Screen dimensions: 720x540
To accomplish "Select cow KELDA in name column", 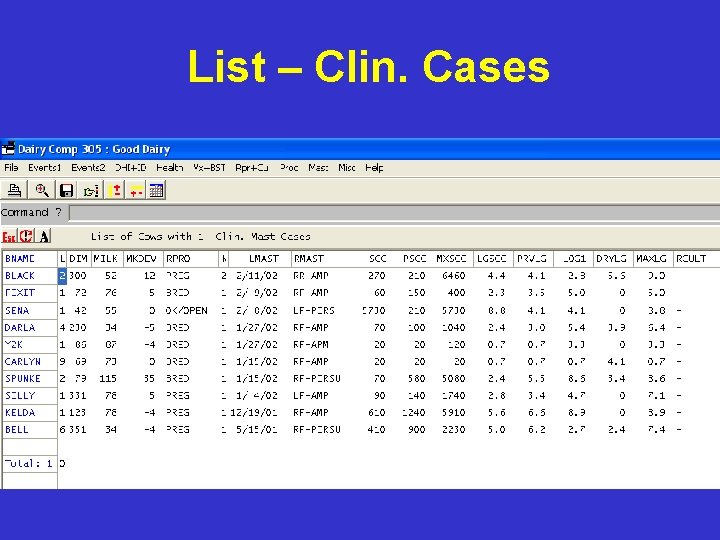I will click(x=30, y=412).
